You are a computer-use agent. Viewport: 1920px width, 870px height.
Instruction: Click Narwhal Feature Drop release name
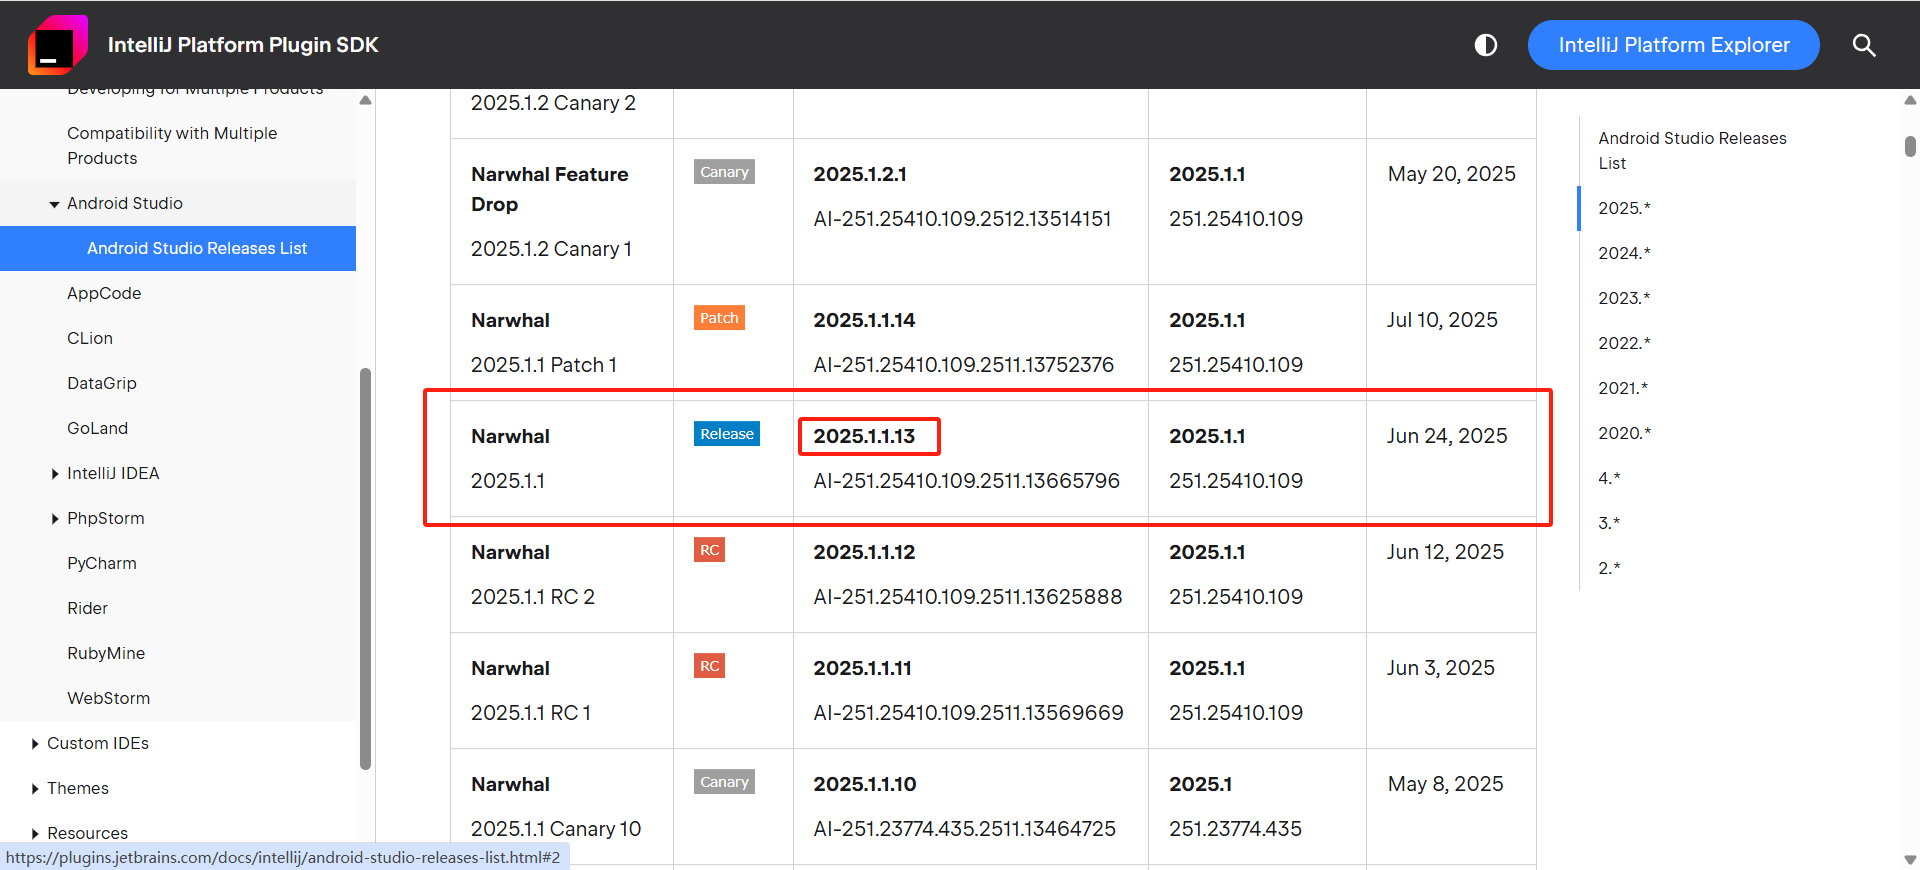(549, 189)
